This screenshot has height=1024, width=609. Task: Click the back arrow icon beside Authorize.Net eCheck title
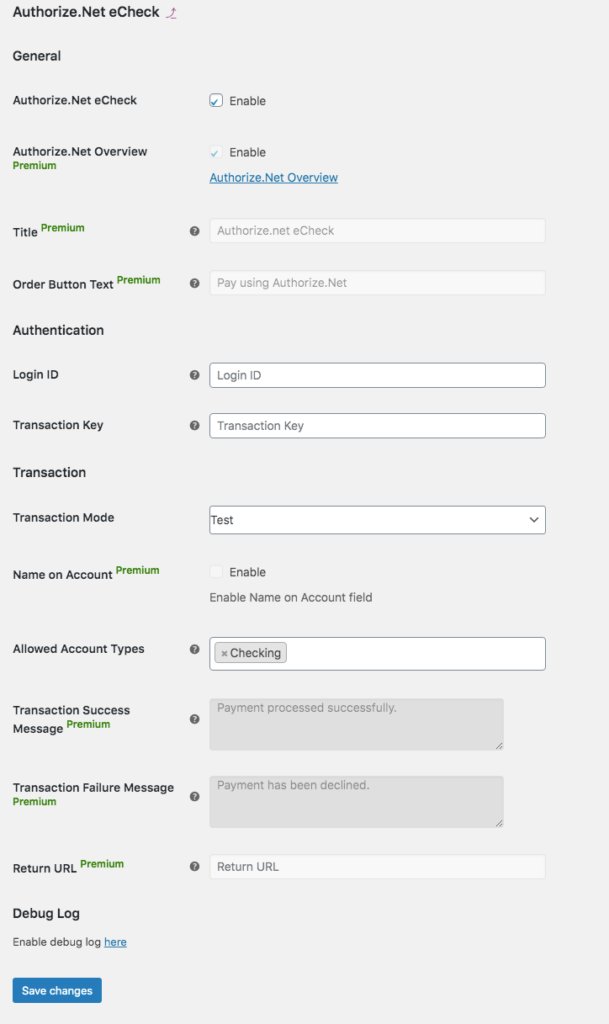[x=172, y=13]
